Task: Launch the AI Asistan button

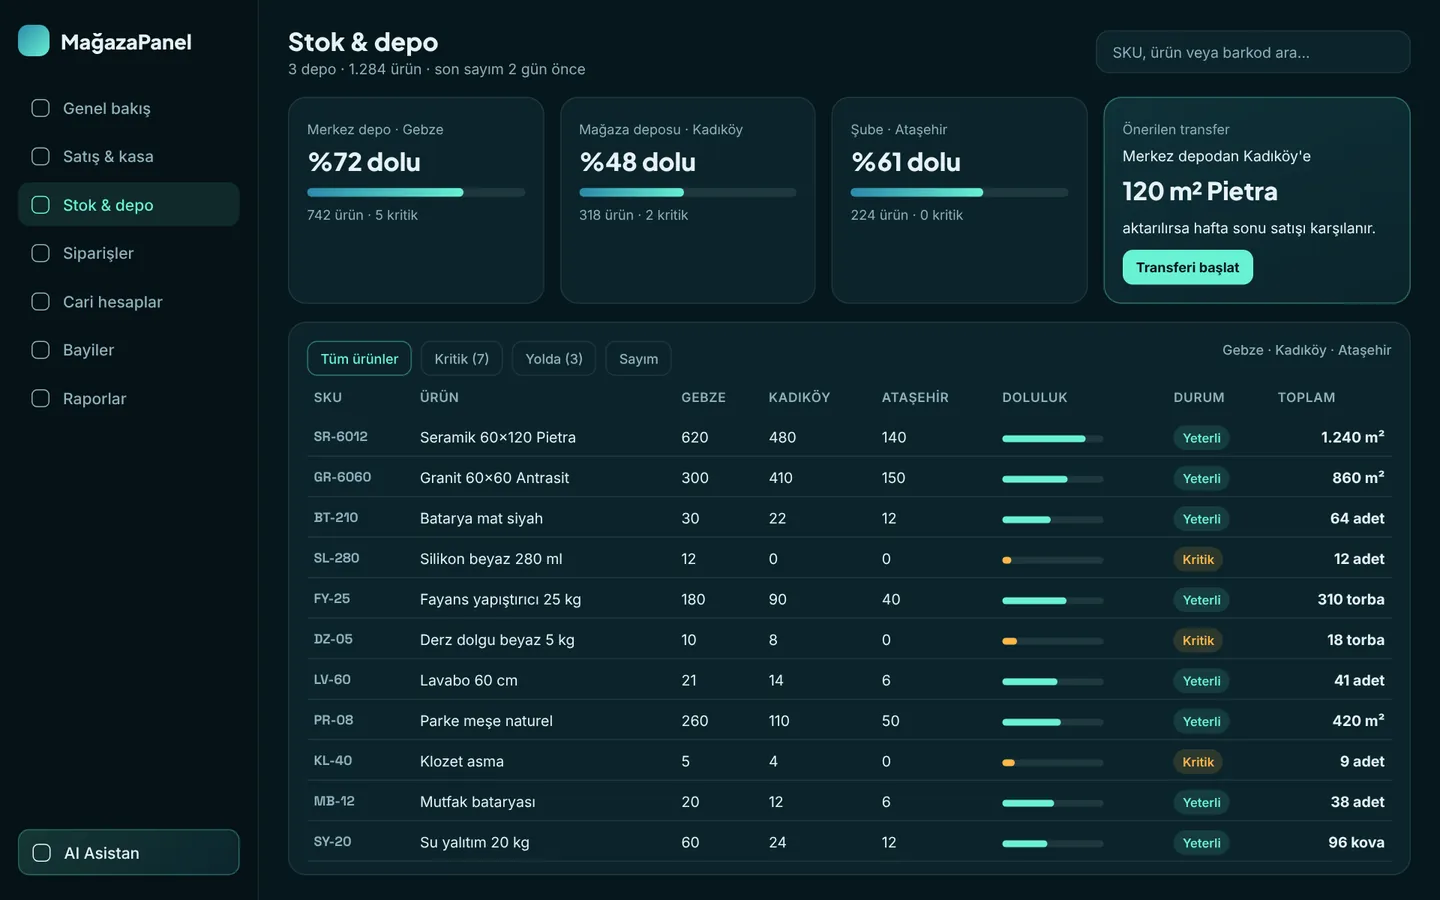Action: click(x=129, y=853)
